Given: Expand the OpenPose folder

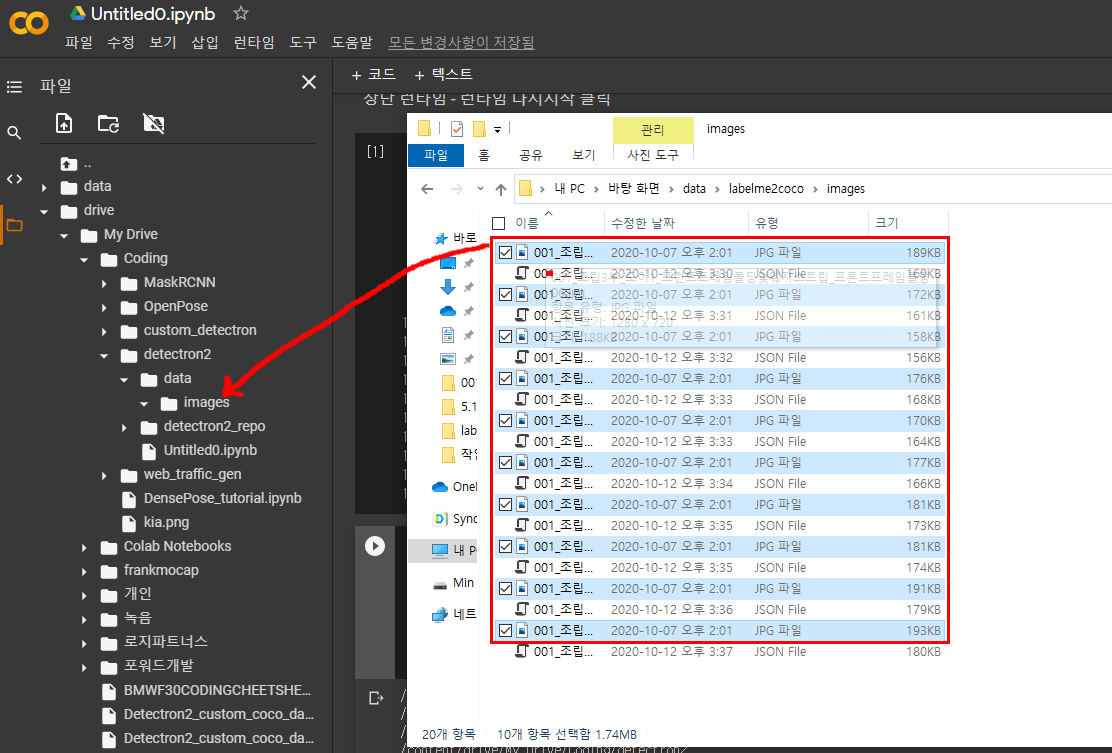Looking at the screenshot, I should [x=104, y=308].
